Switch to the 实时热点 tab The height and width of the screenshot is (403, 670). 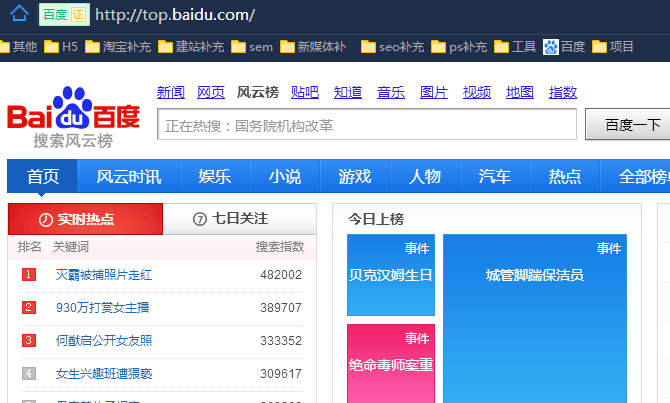click(x=85, y=219)
